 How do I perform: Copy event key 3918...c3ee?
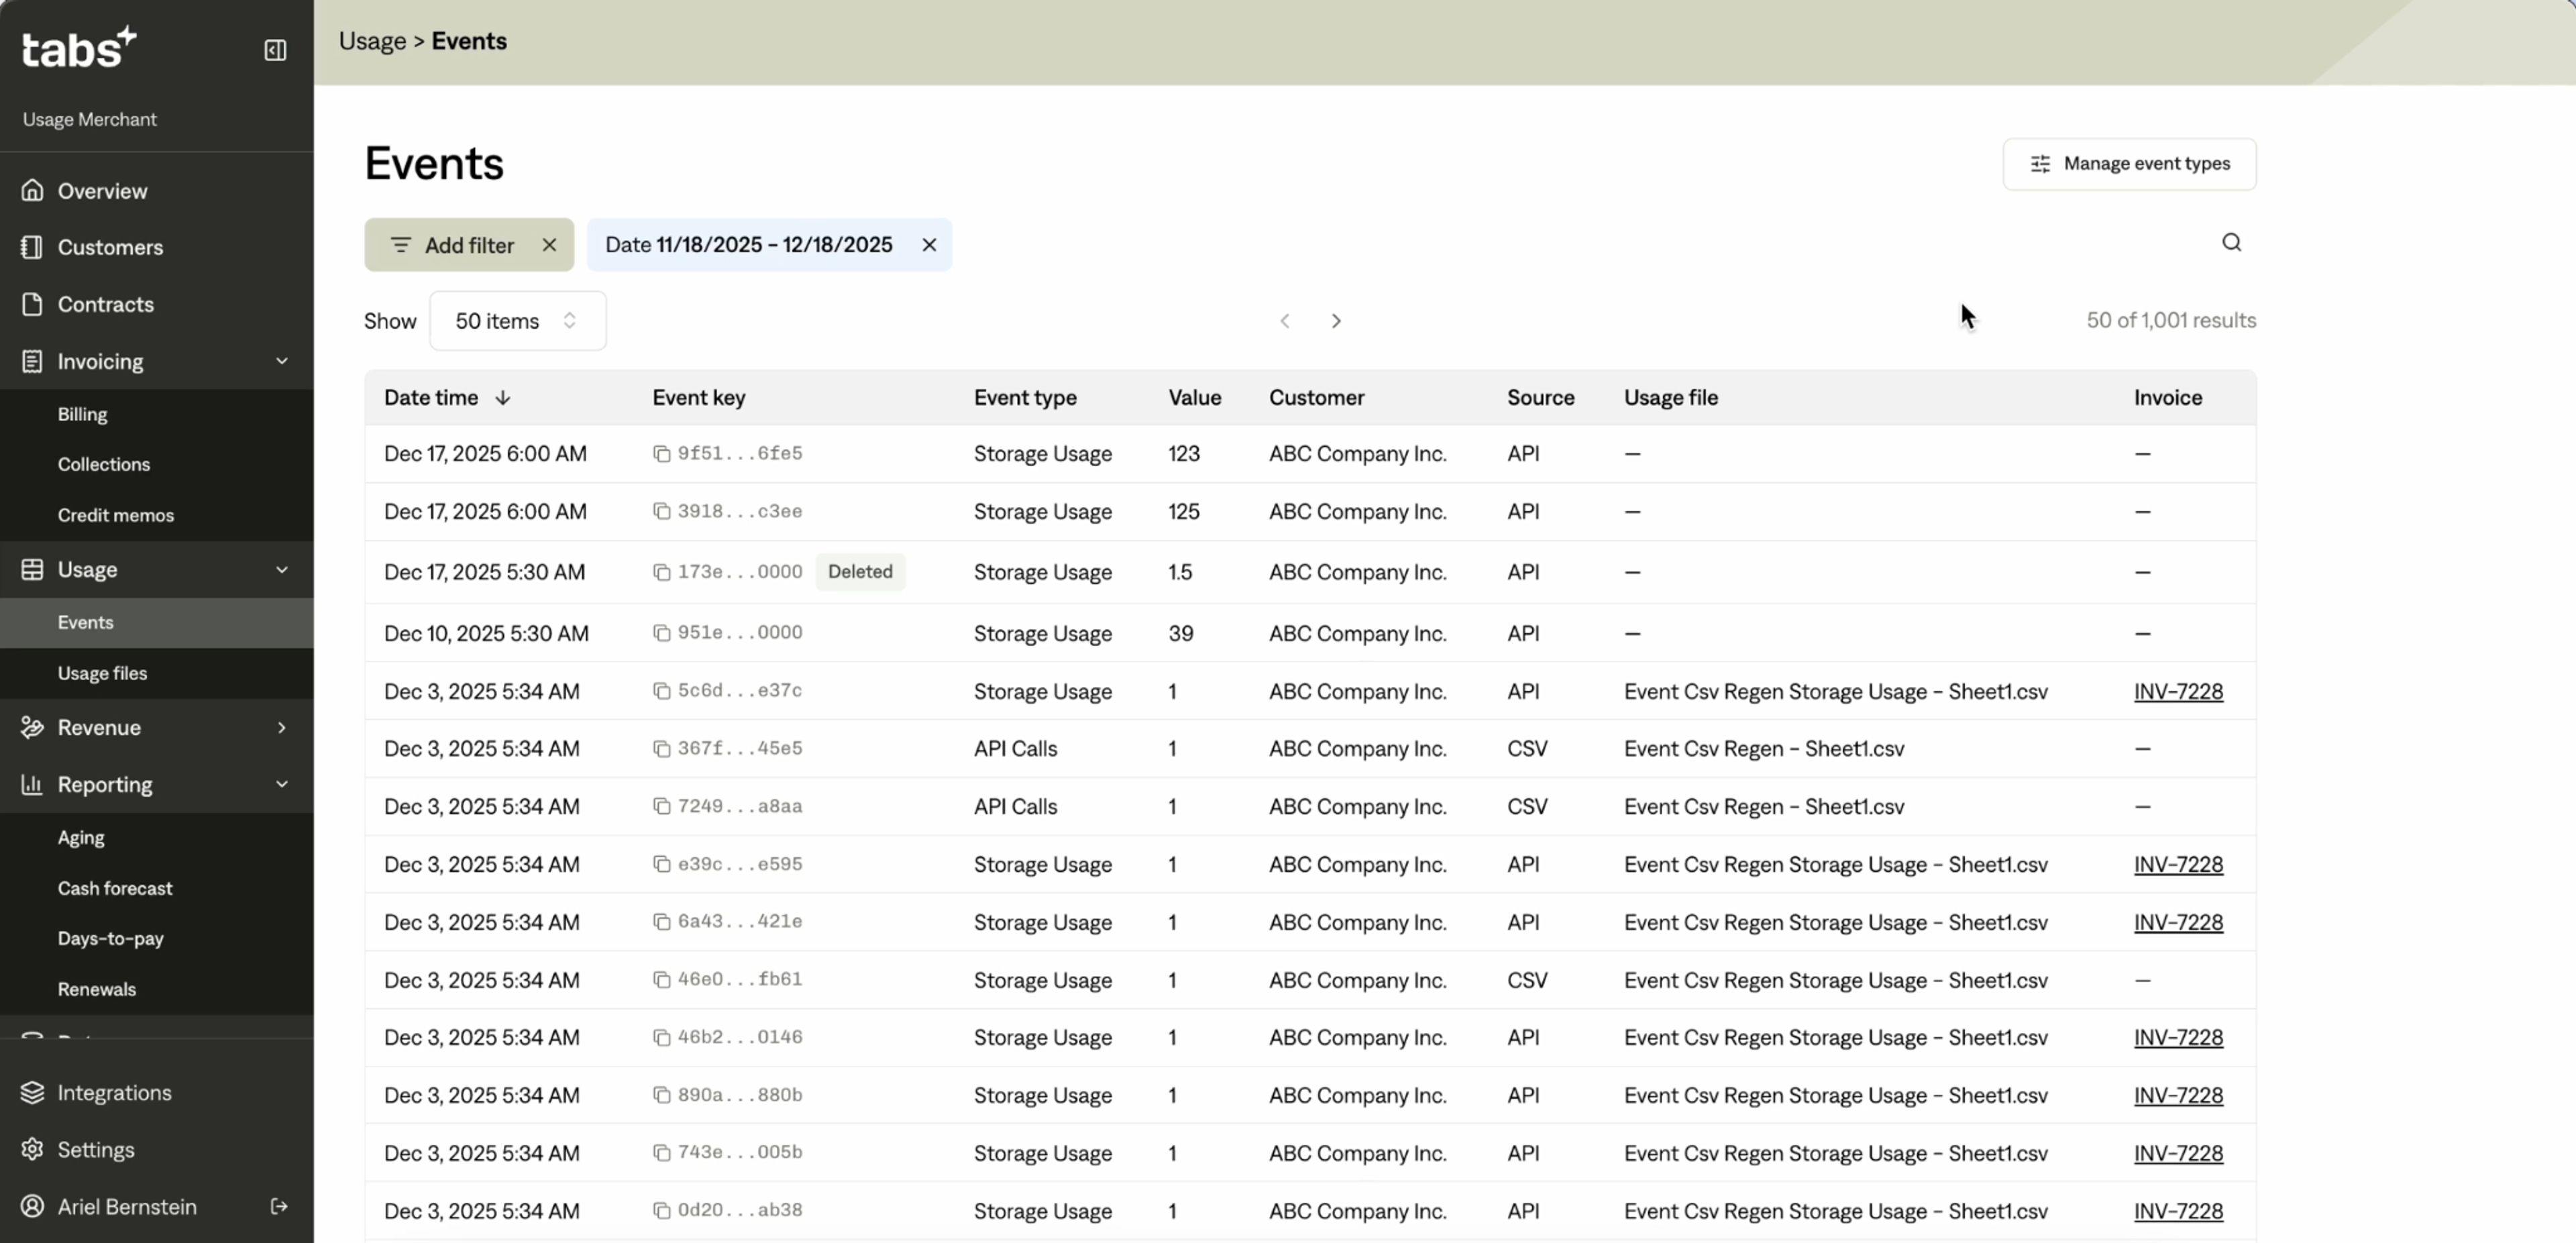661,512
